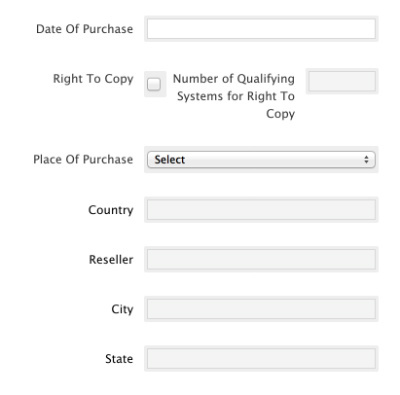Click into the Reseller text box
The height and width of the screenshot is (395, 400).
(261, 259)
